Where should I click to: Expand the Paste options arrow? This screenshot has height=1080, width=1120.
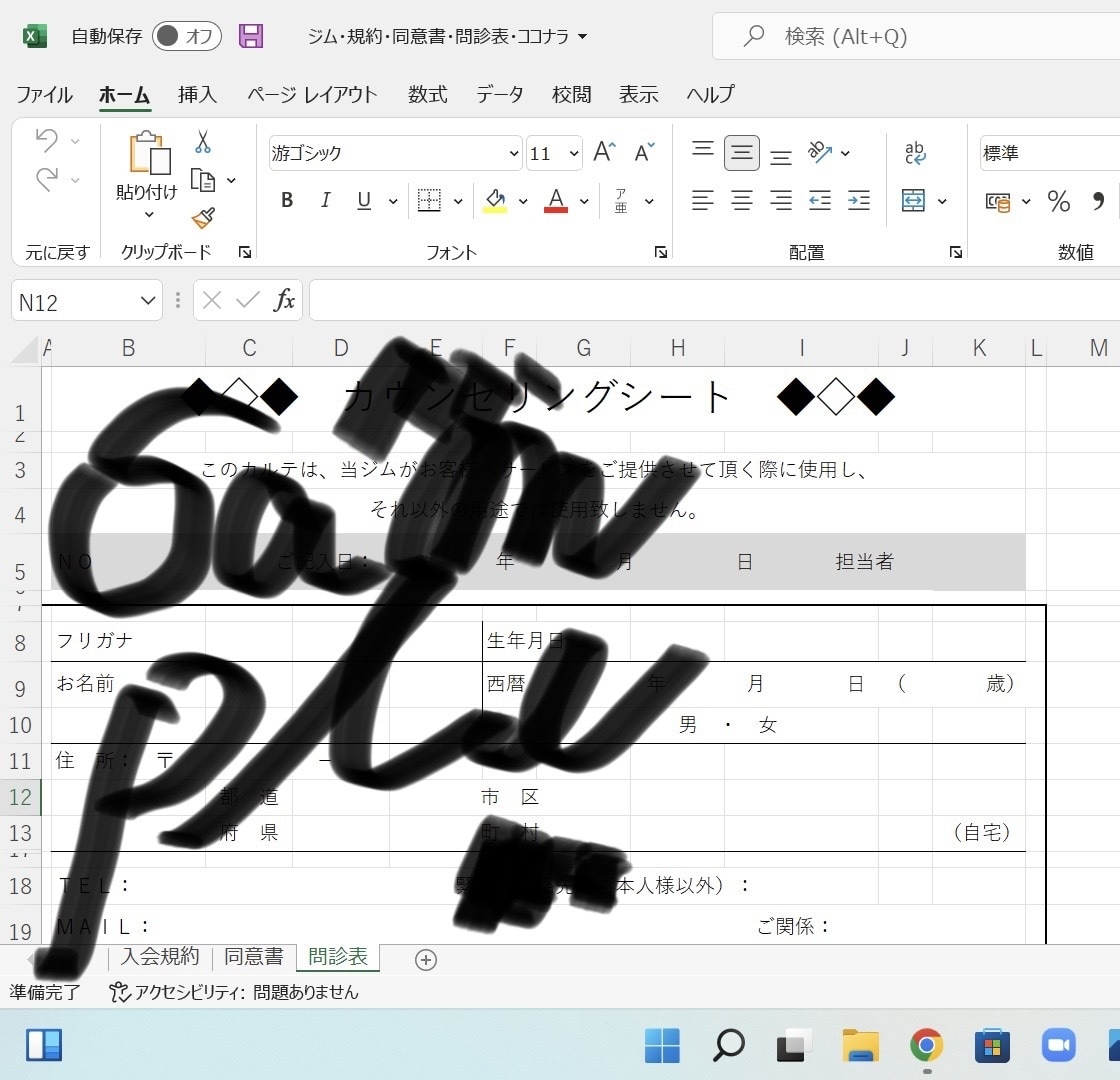tap(149, 215)
